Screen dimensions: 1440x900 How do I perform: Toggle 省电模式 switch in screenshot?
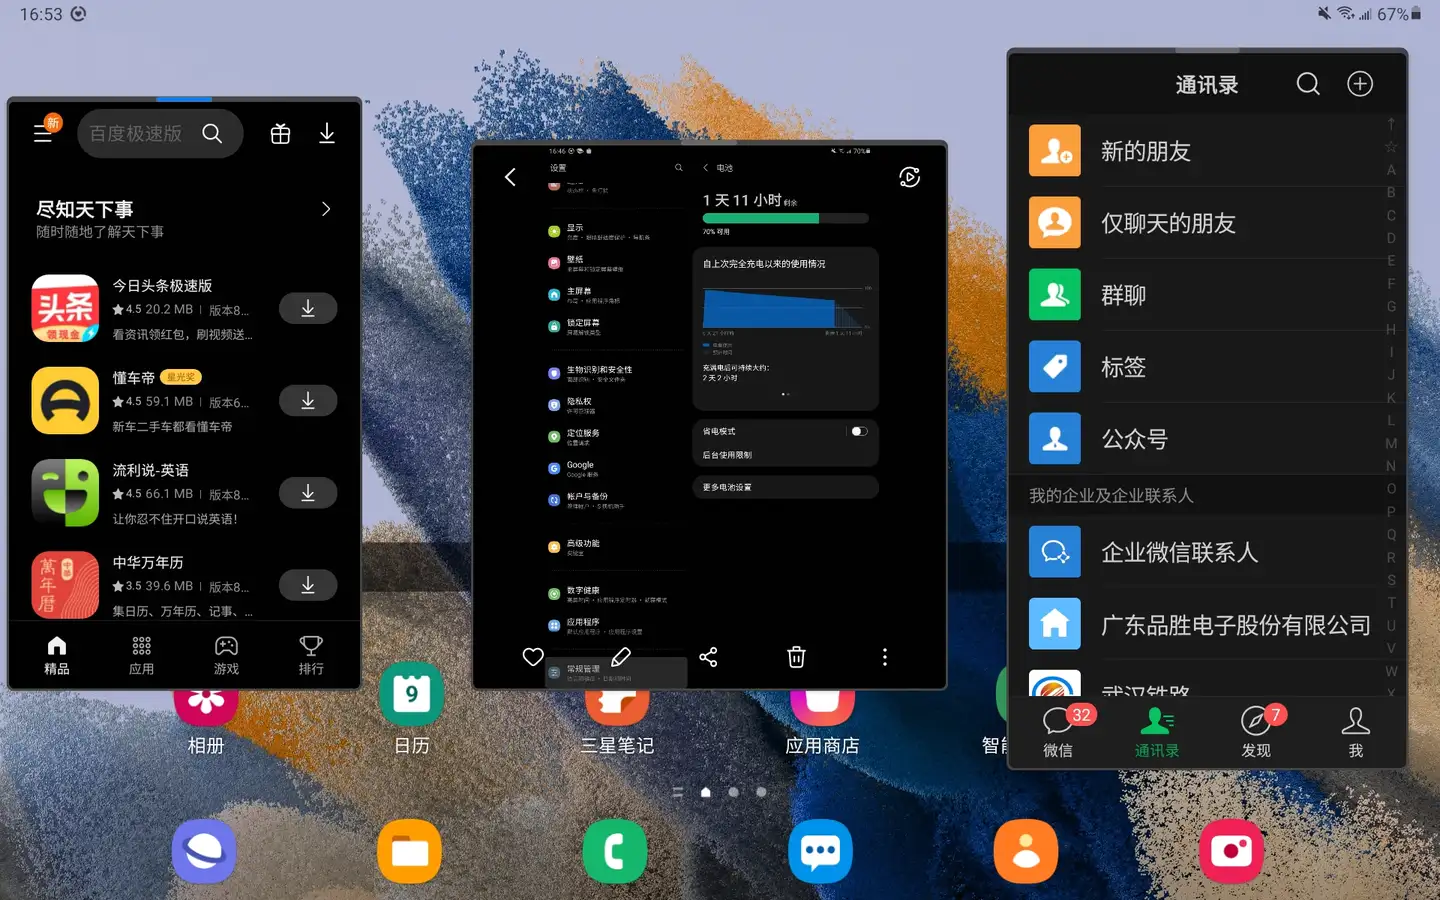(859, 431)
